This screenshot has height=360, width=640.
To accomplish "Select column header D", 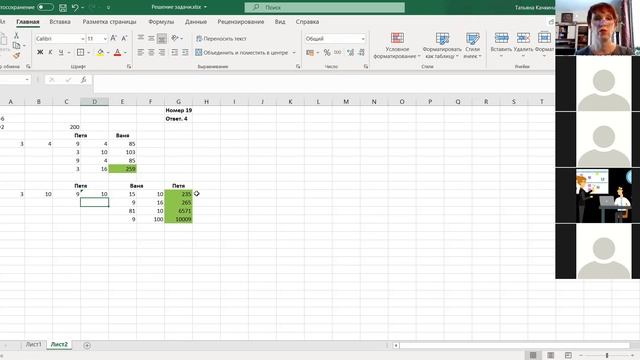I will [x=94, y=102].
